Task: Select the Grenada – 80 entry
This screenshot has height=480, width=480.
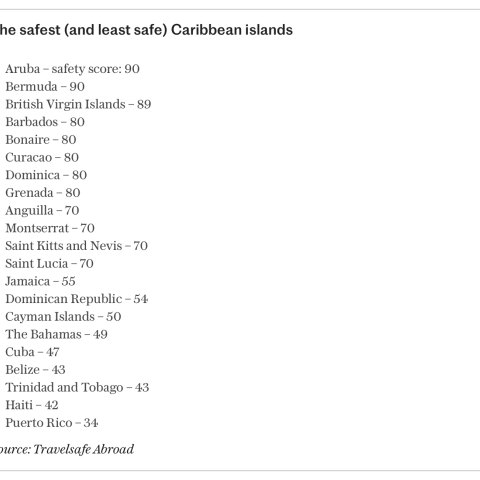Action: pos(43,193)
